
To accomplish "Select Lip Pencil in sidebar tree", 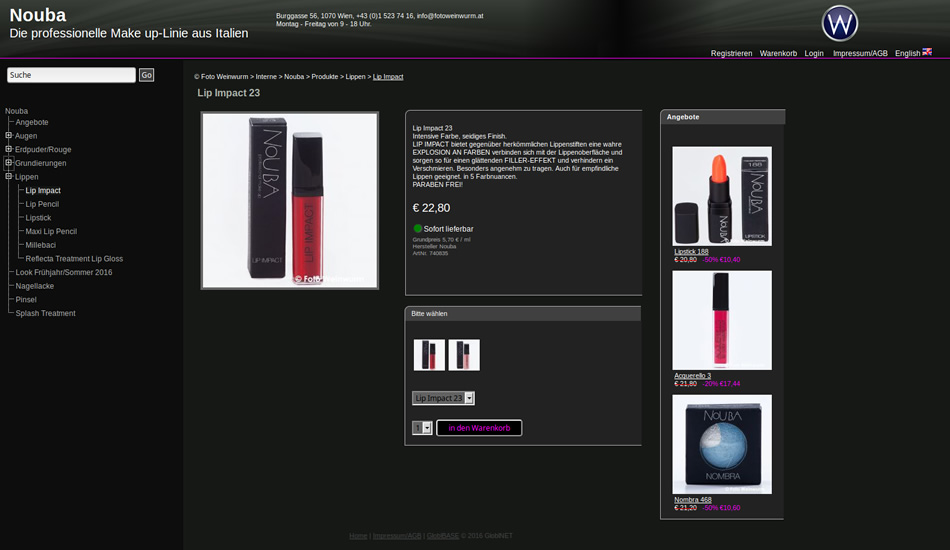I will coord(42,204).
